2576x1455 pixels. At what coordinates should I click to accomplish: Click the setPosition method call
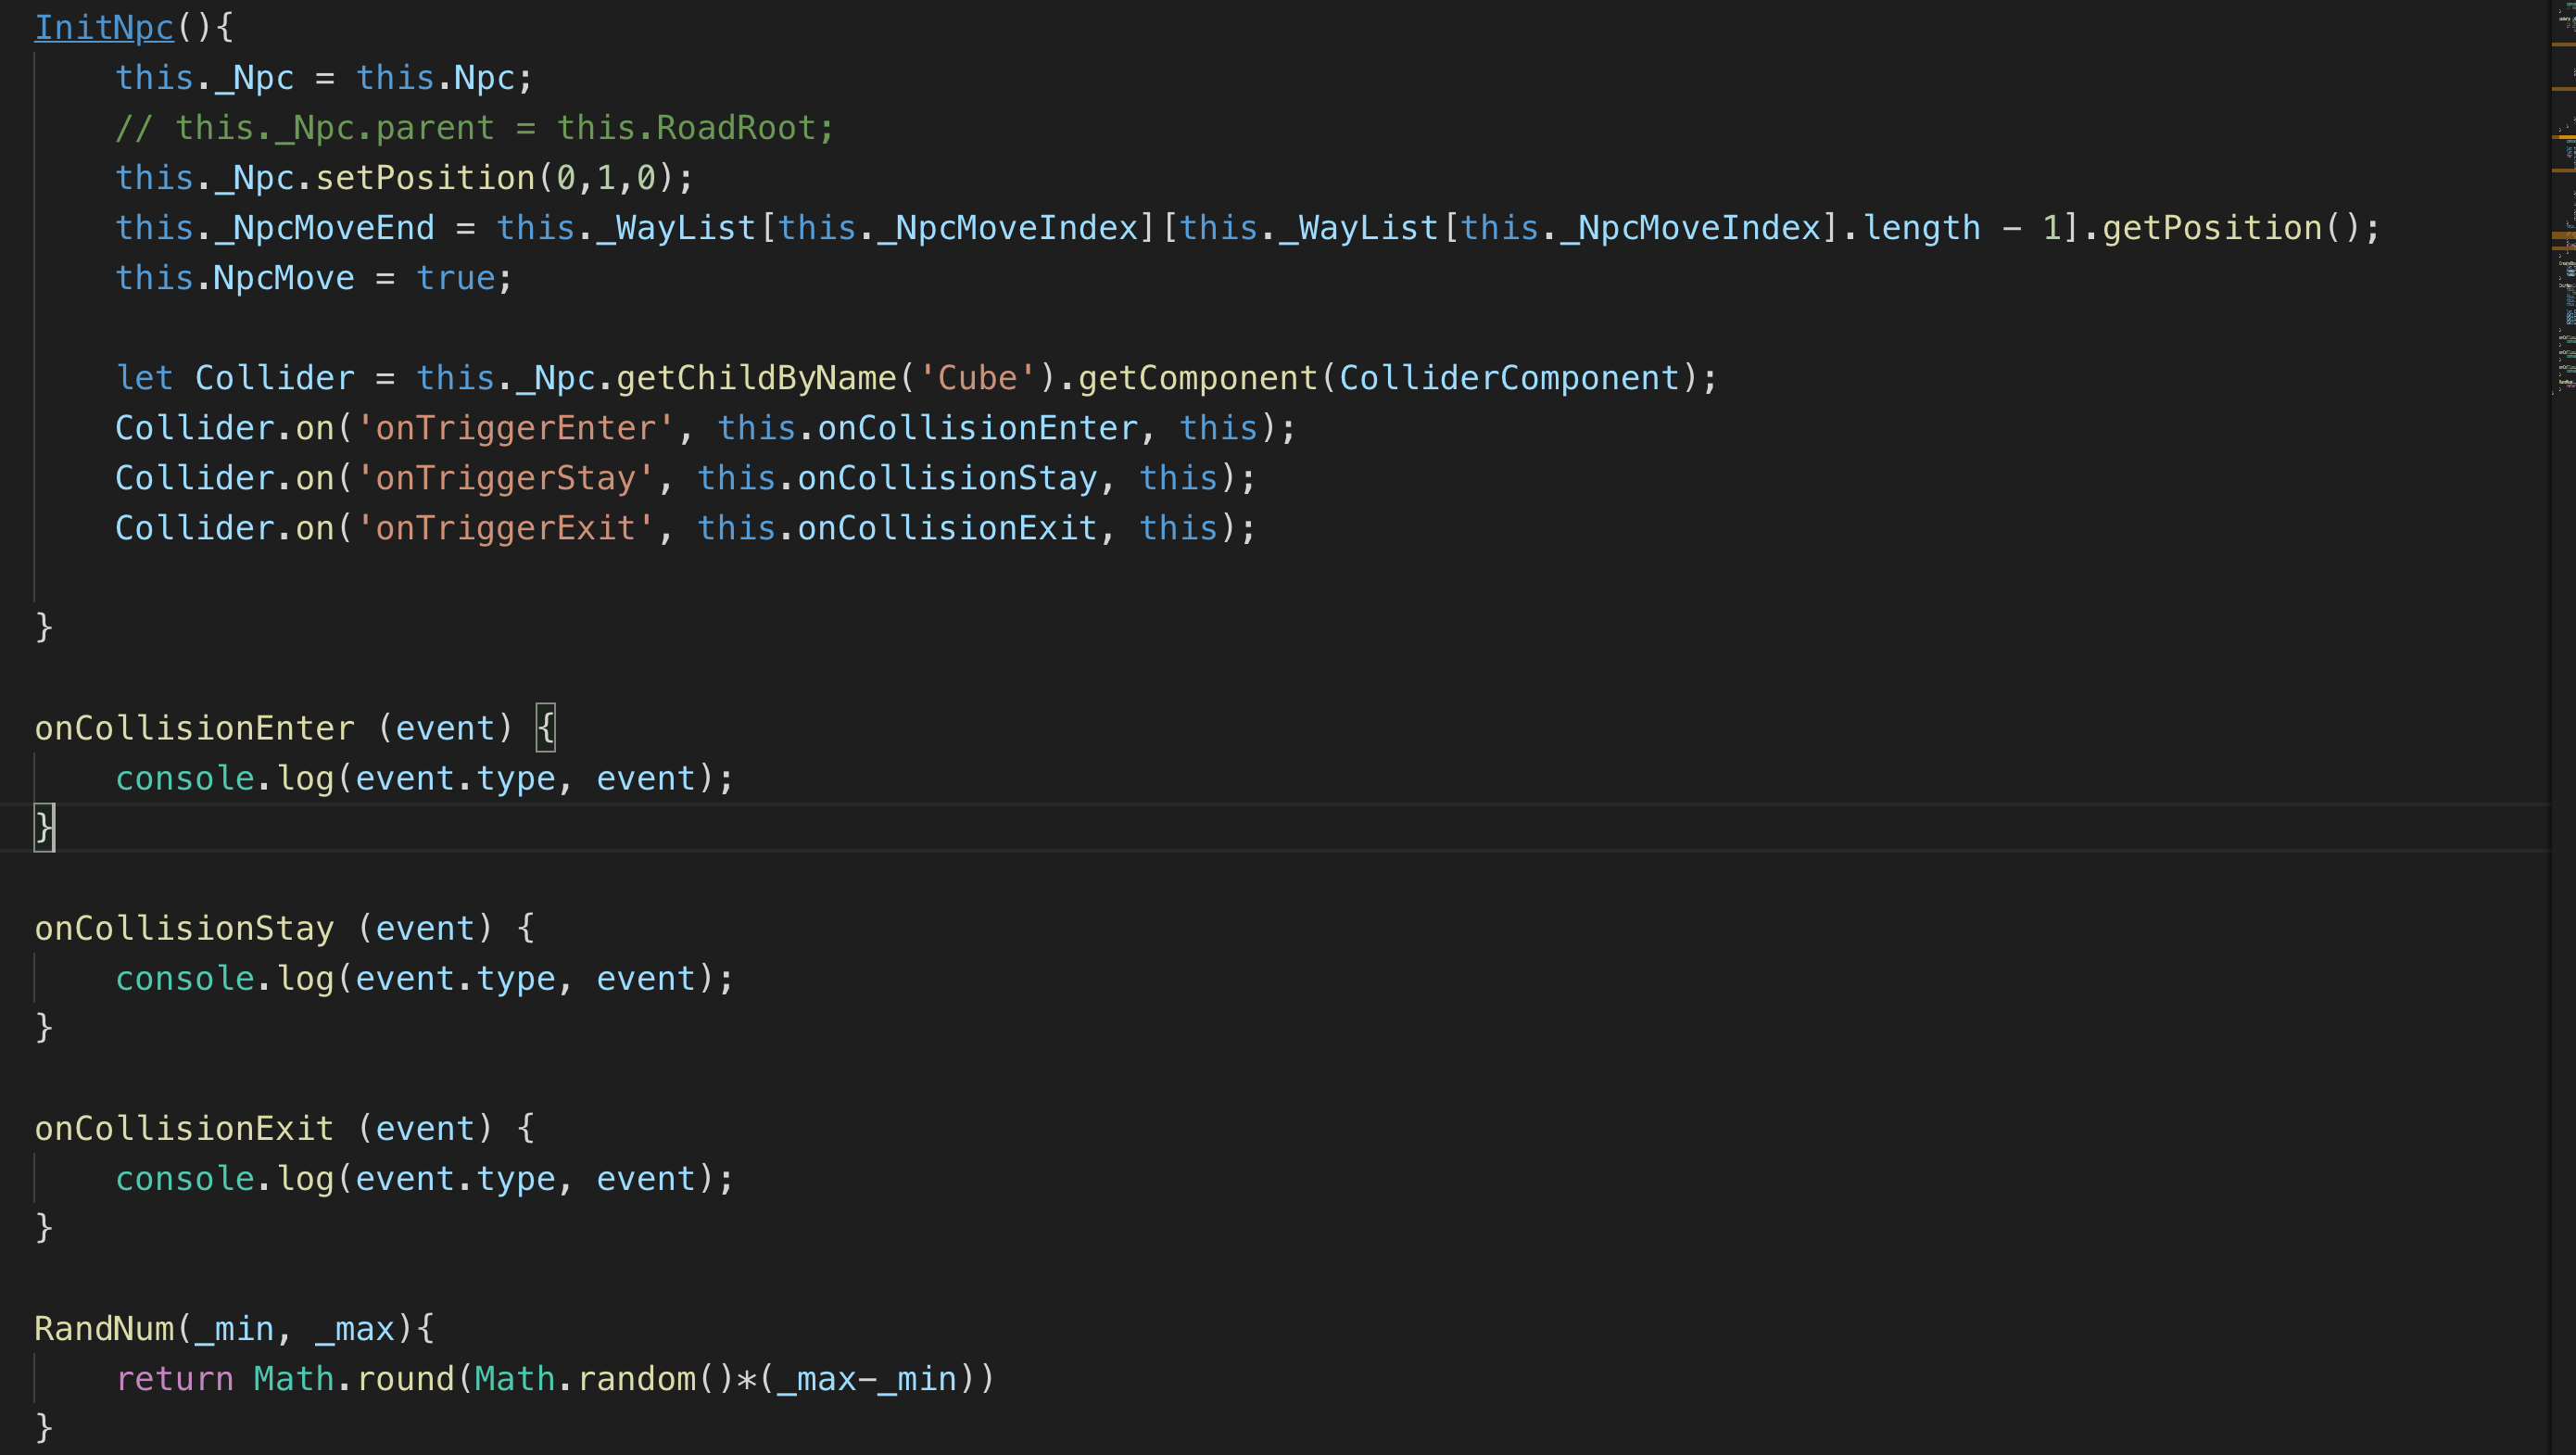click(x=425, y=178)
